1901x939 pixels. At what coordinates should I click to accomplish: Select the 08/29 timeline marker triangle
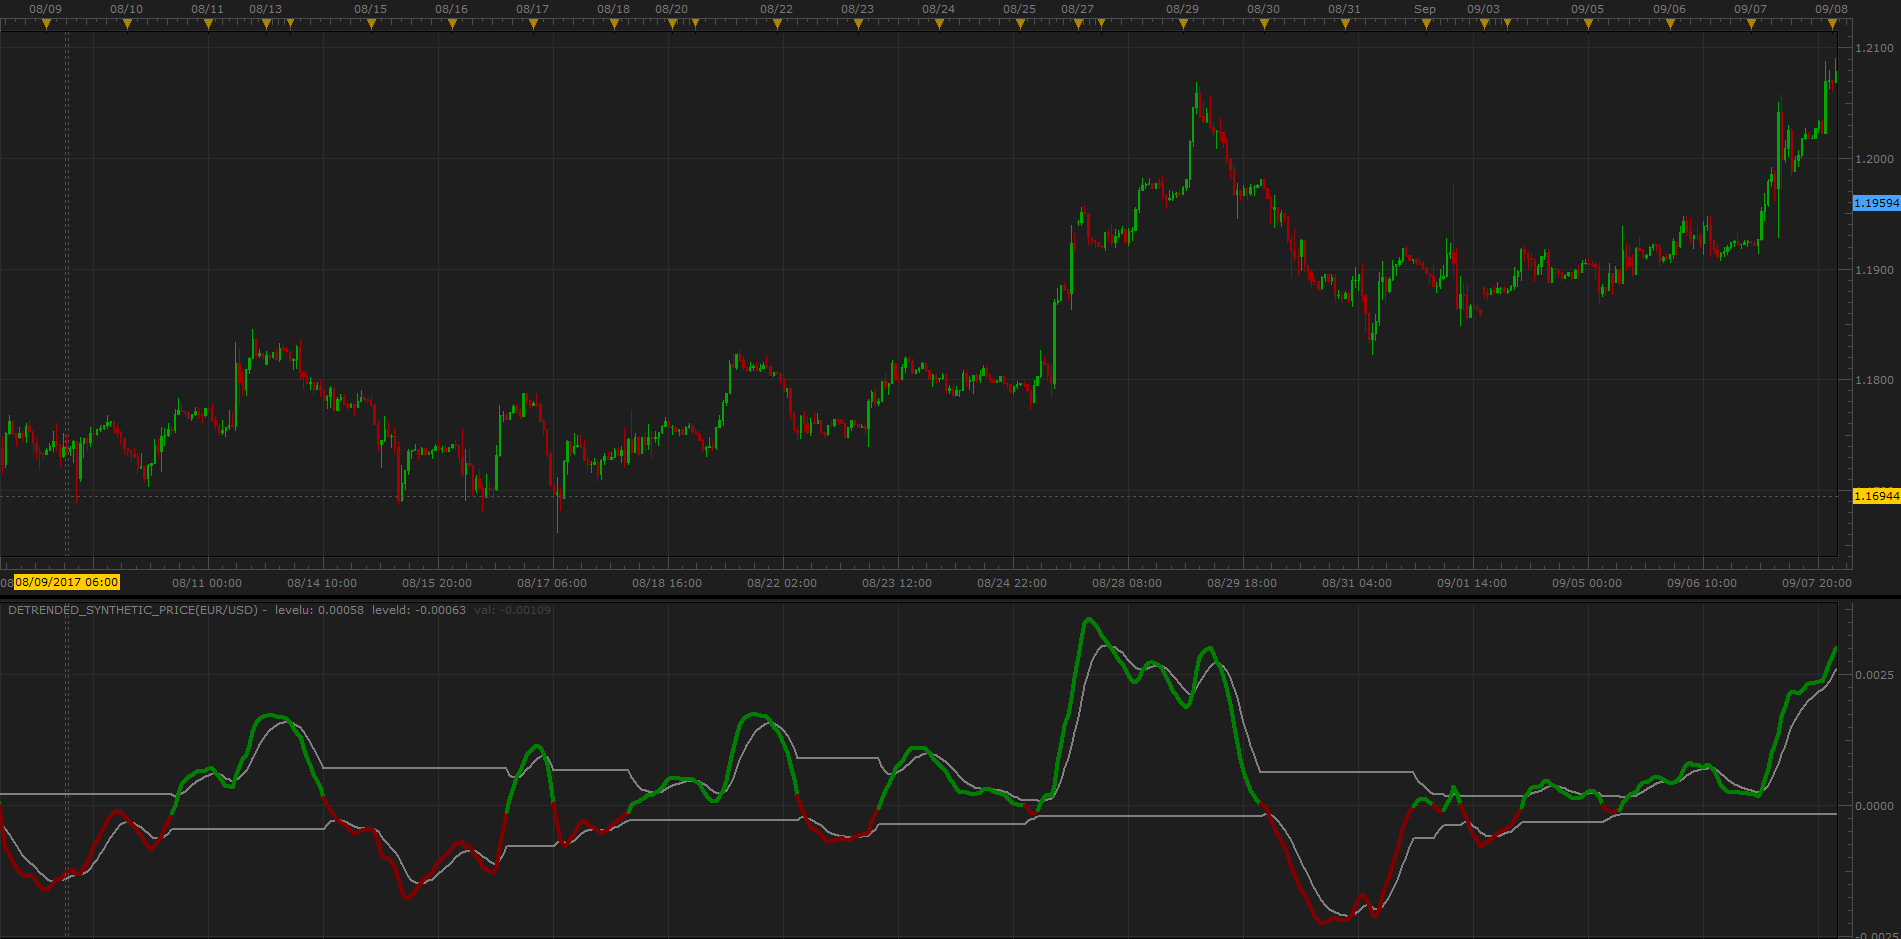point(1183,24)
